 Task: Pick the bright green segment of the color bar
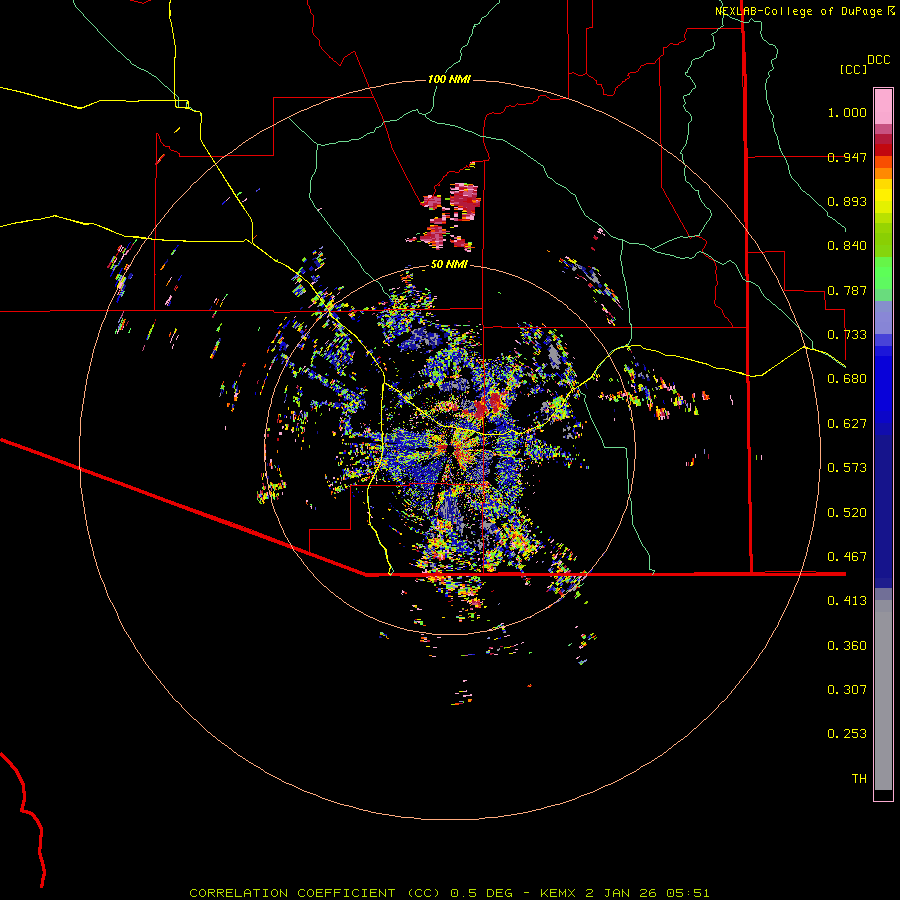pos(883,273)
